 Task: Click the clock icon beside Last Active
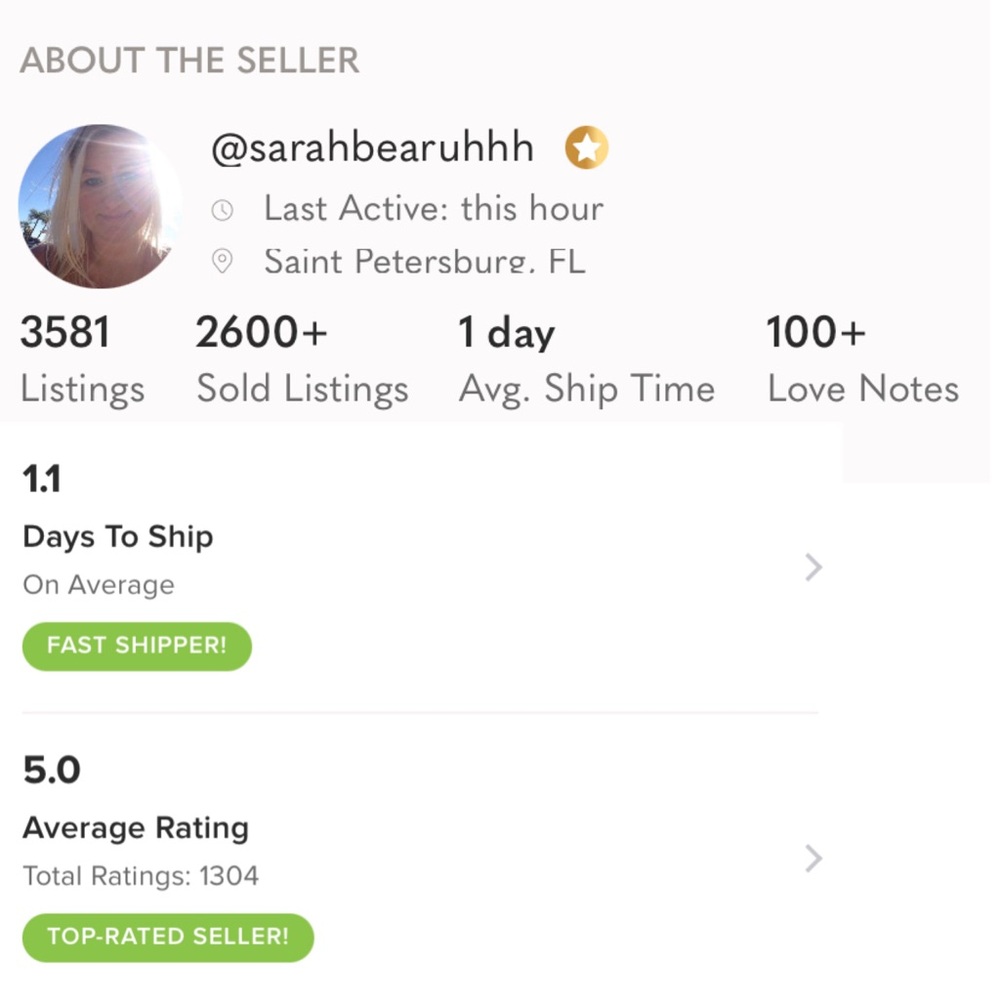click(x=222, y=210)
